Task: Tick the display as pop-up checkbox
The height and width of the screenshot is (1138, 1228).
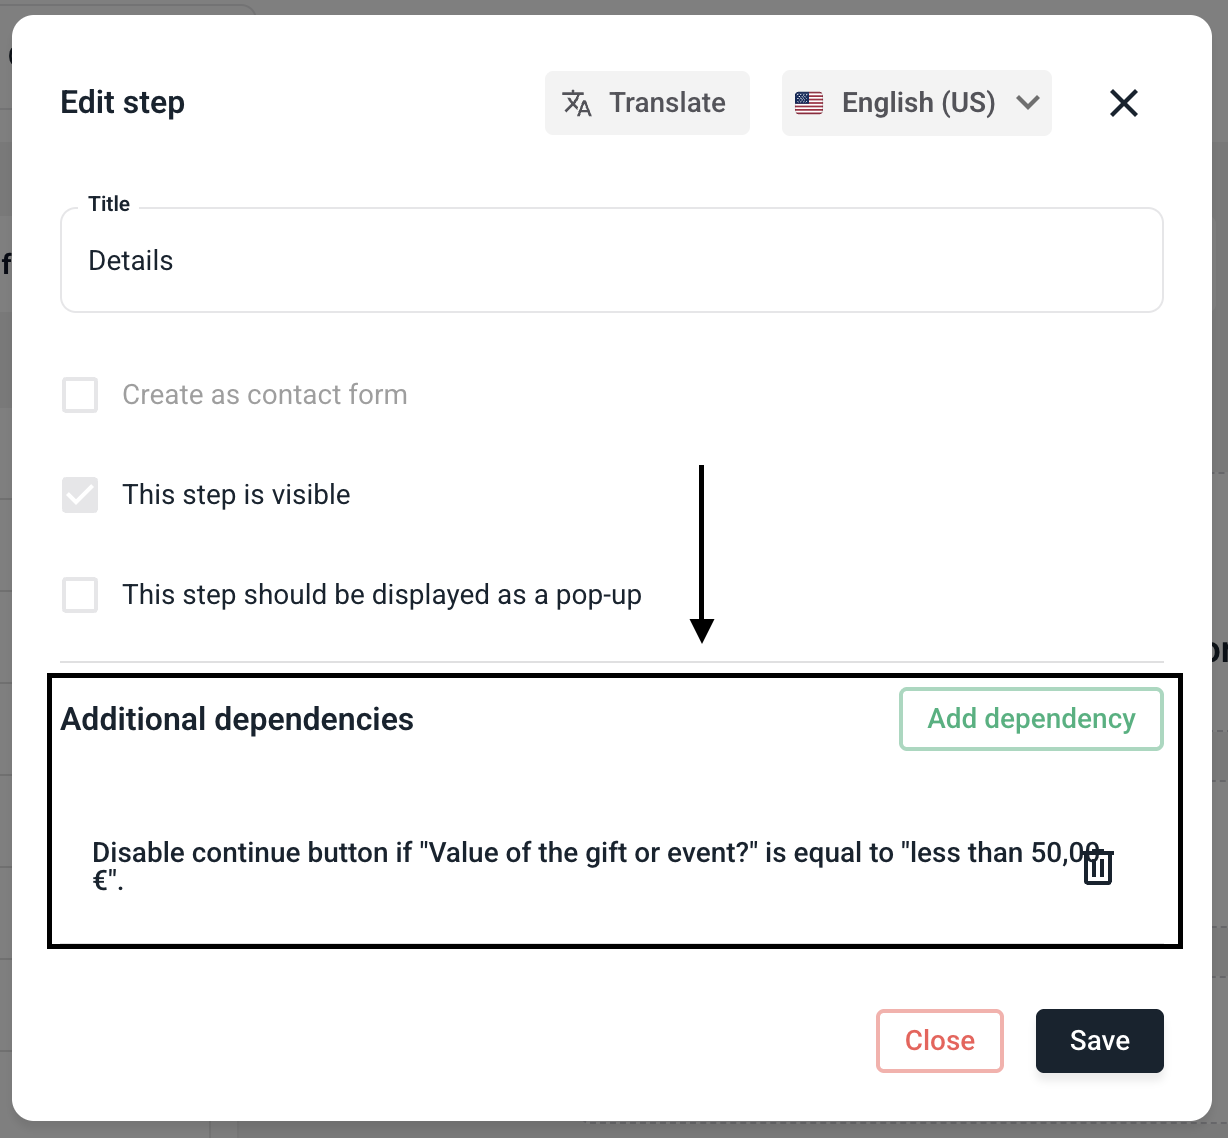Action: point(80,595)
